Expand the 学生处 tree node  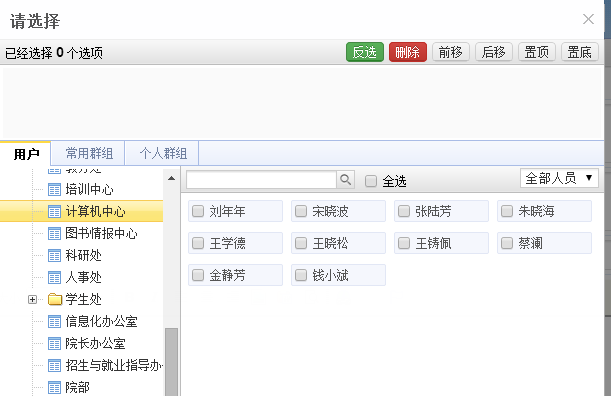pyautogui.click(x=33, y=299)
